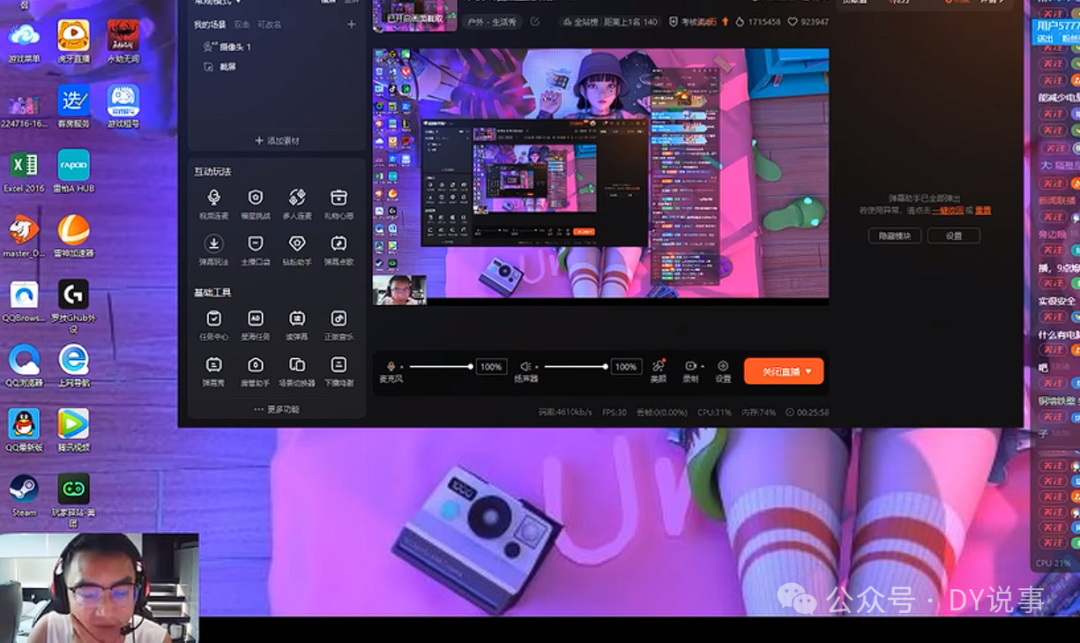Click 添加素材 add source button
Screen dimensions: 1080x643
[x=277, y=140]
